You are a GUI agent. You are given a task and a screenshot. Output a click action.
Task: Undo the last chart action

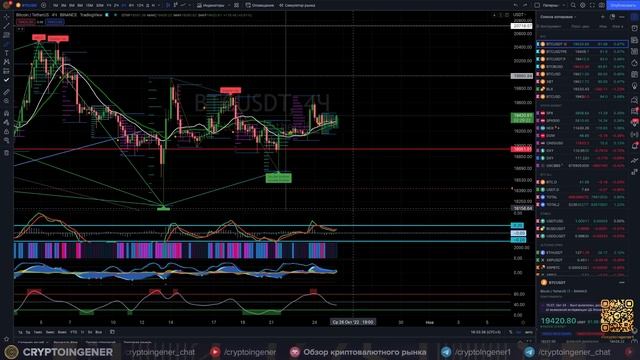(516, 5)
